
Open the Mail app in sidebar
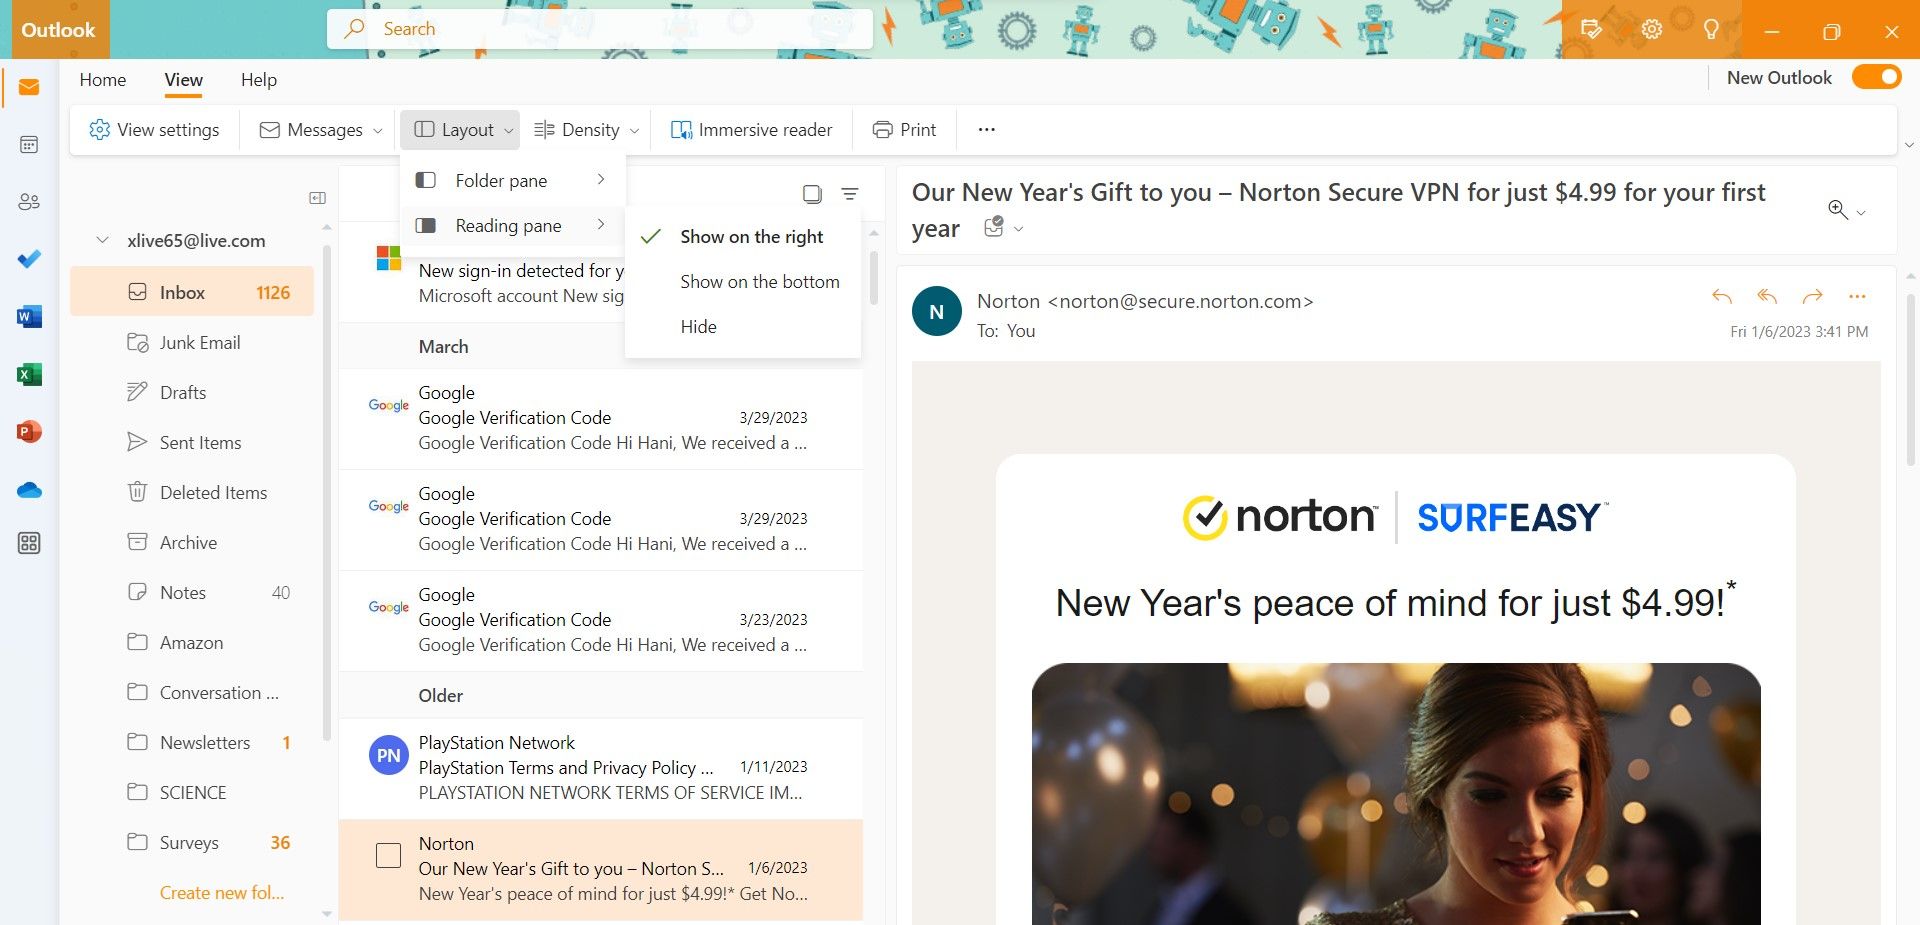pyautogui.click(x=29, y=88)
